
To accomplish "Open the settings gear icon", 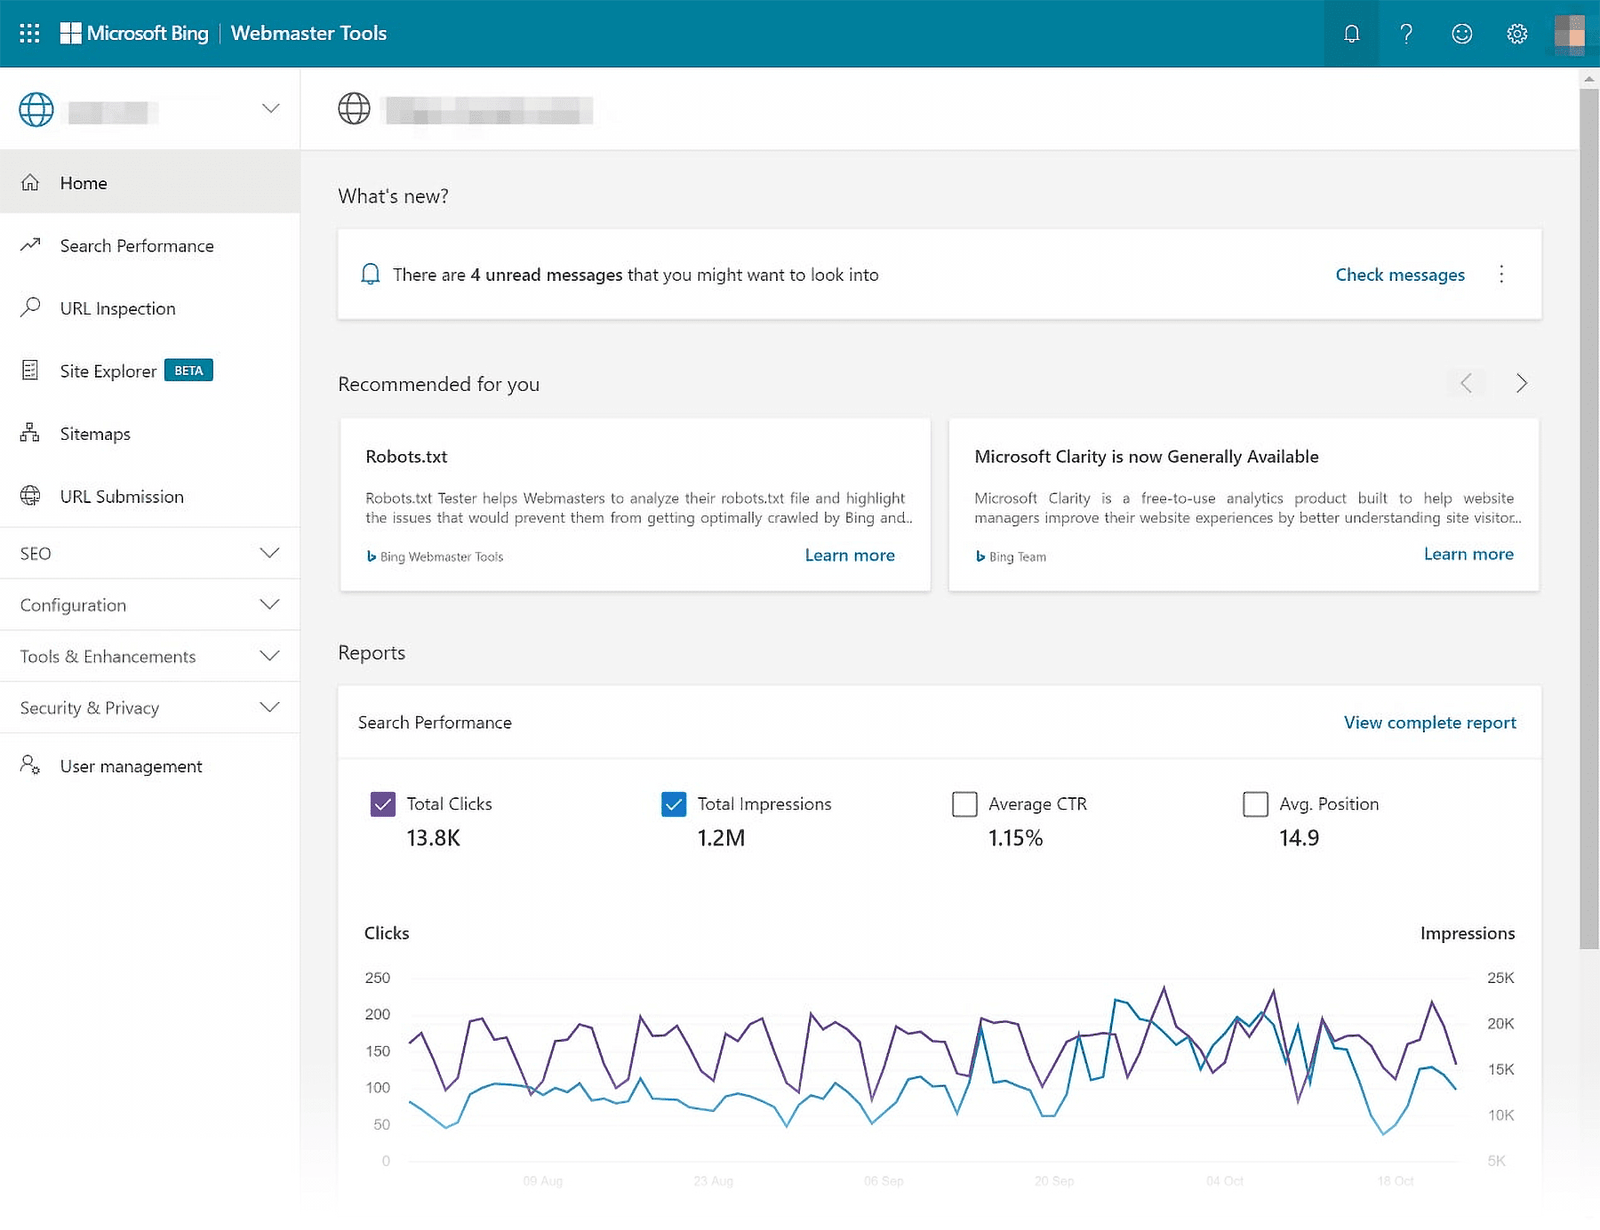I will [1517, 34].
